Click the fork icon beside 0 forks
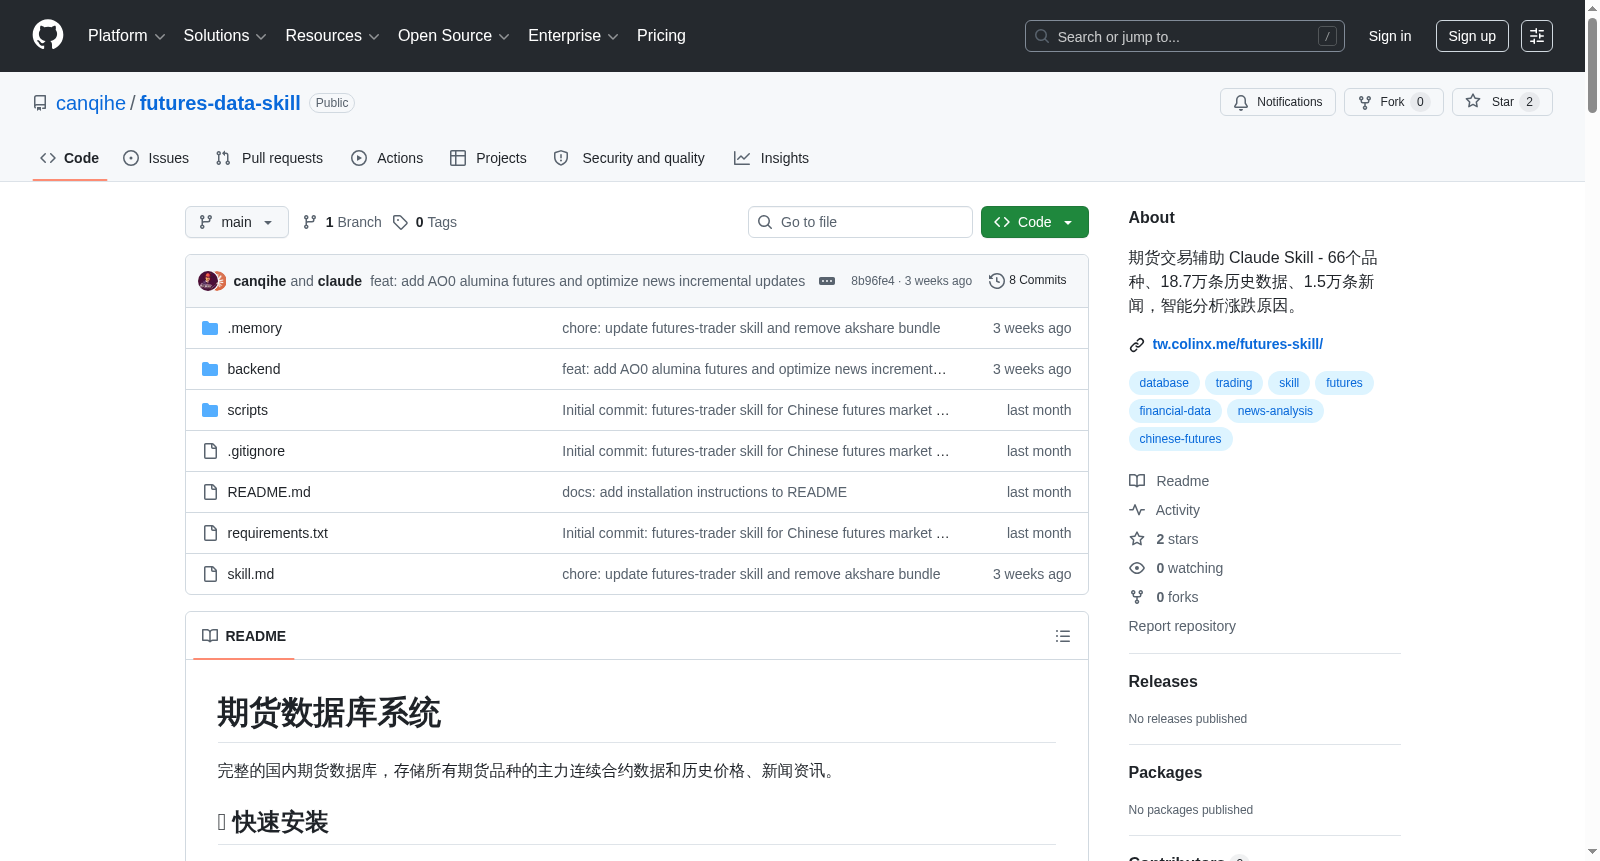 tap(1137, 597)
